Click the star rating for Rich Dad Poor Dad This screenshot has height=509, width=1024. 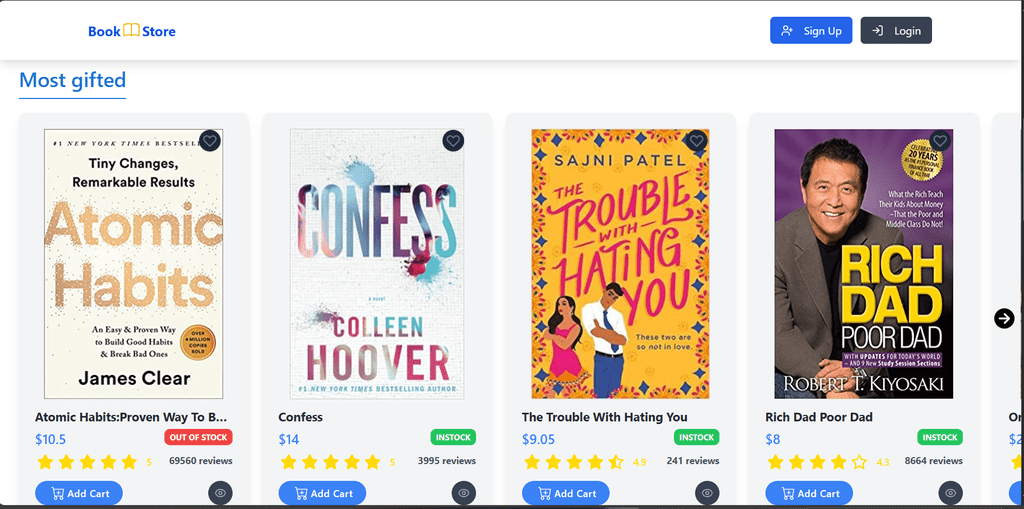point(817,462)
